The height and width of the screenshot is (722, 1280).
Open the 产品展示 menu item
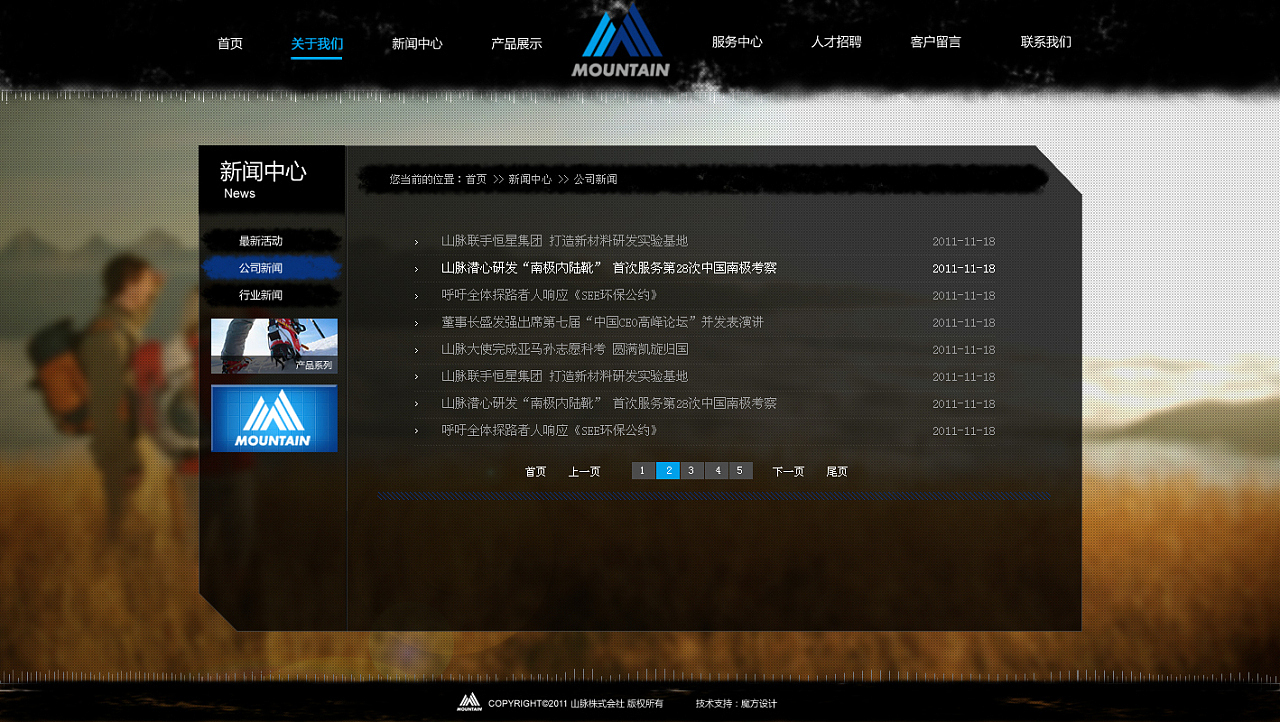(x=516, y=43)
